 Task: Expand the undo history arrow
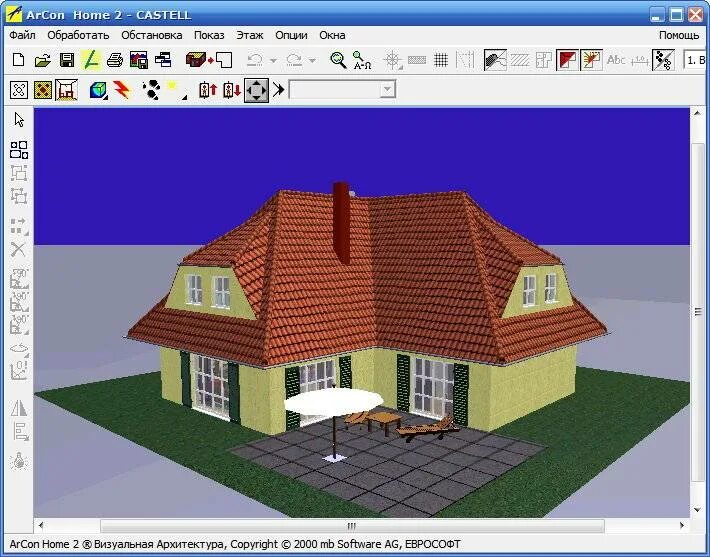tap(273, 60)
